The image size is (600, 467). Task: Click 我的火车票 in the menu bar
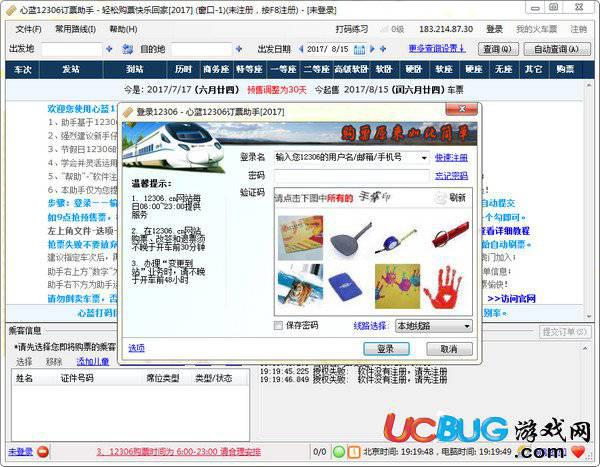(x=536, y=29)
